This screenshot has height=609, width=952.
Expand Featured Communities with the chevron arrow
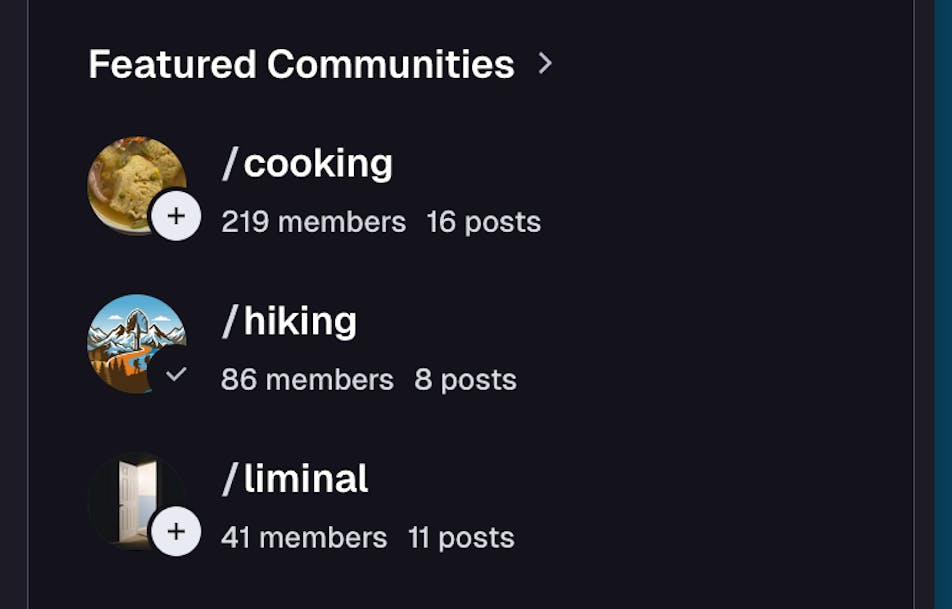pos(545,64)
